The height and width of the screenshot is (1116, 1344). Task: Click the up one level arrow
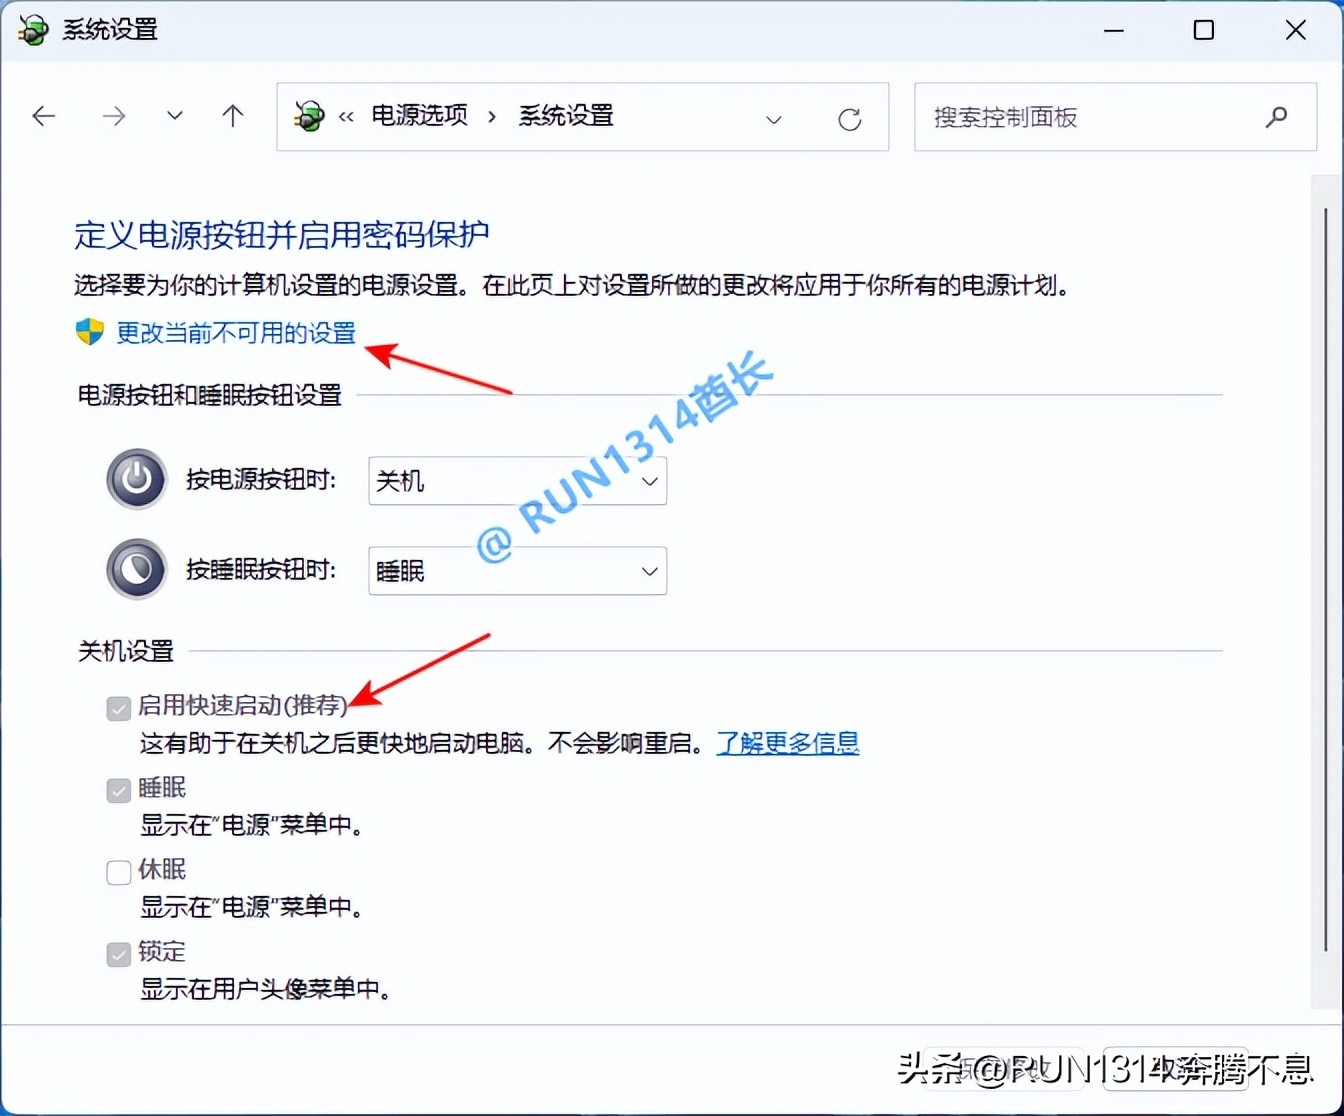[x=233, y=116]
